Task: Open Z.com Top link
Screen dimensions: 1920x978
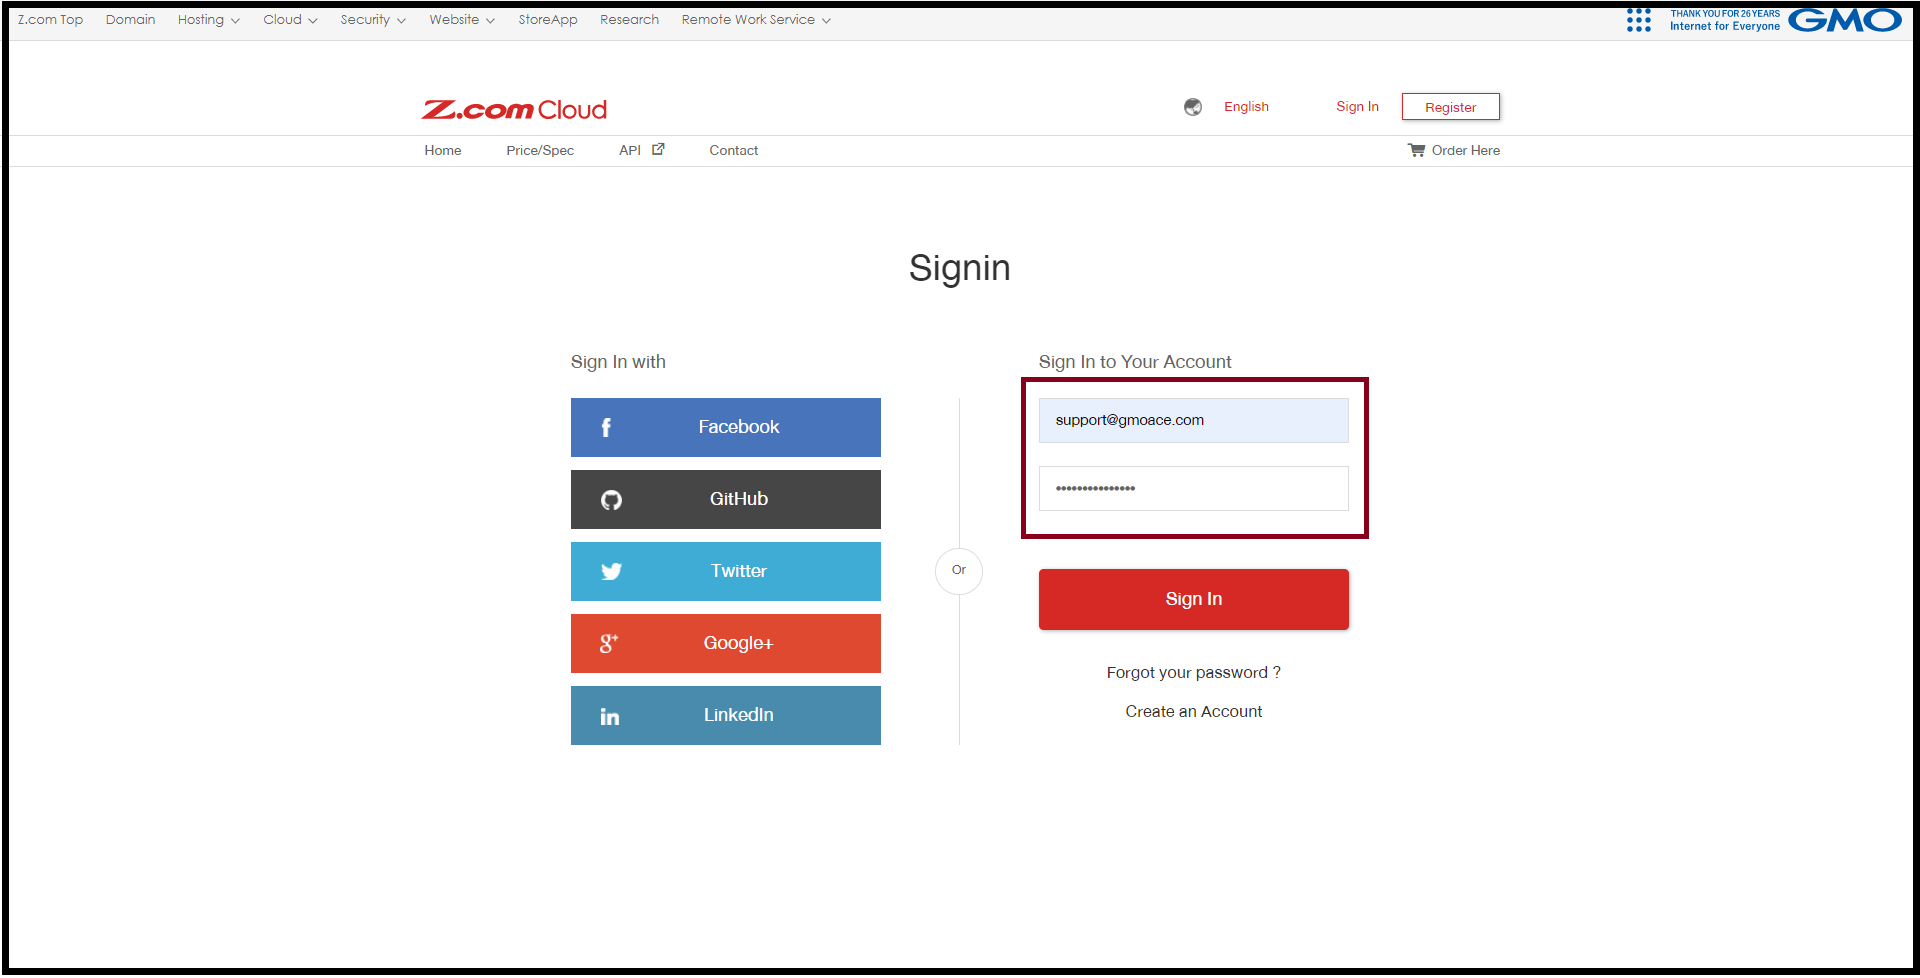Action: coord(50,20)
